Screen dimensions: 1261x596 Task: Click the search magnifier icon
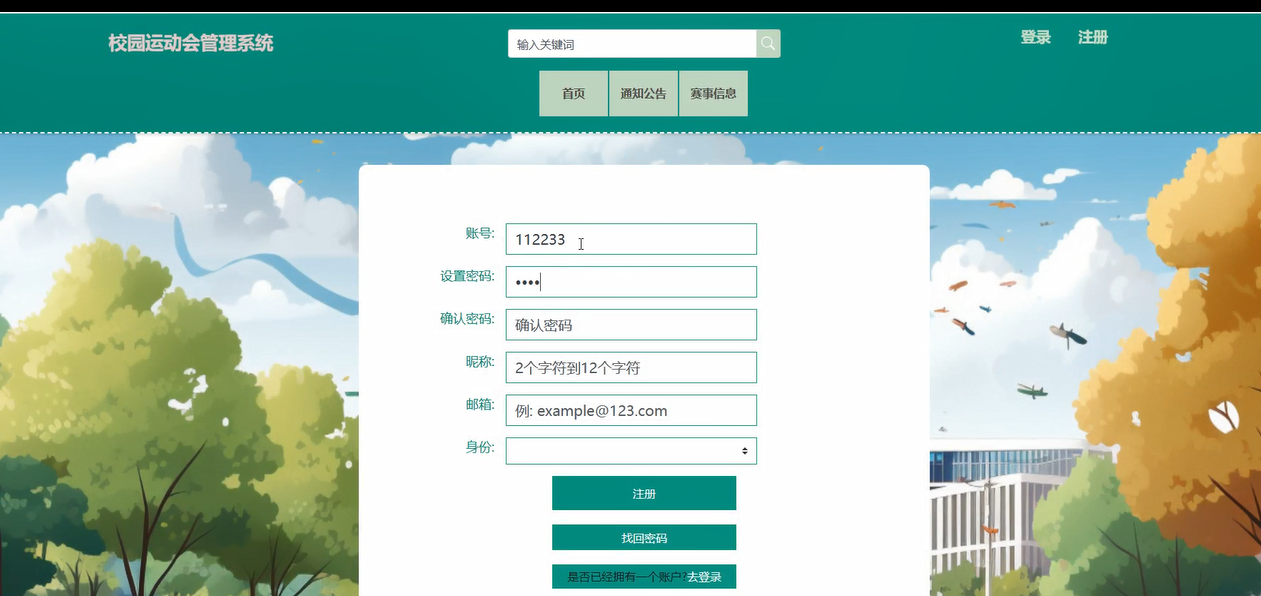click(x=768, y=44)
